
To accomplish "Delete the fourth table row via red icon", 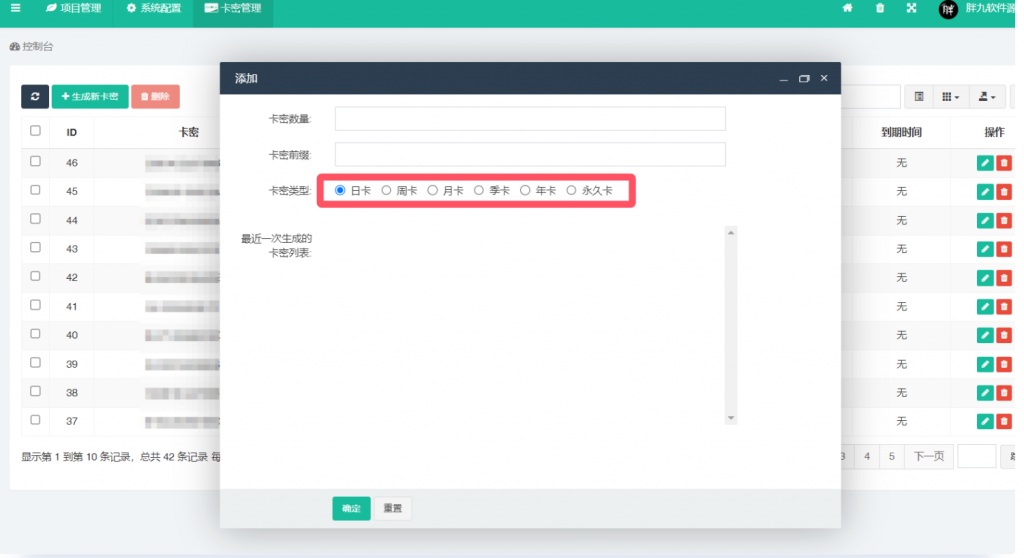I will tap(1004, 249).
